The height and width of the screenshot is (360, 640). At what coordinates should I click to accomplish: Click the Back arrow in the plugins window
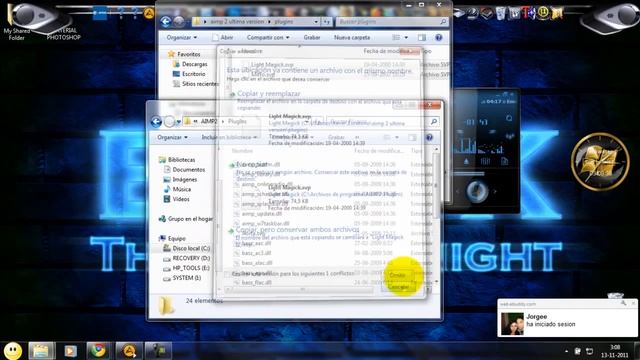(165, 21)
